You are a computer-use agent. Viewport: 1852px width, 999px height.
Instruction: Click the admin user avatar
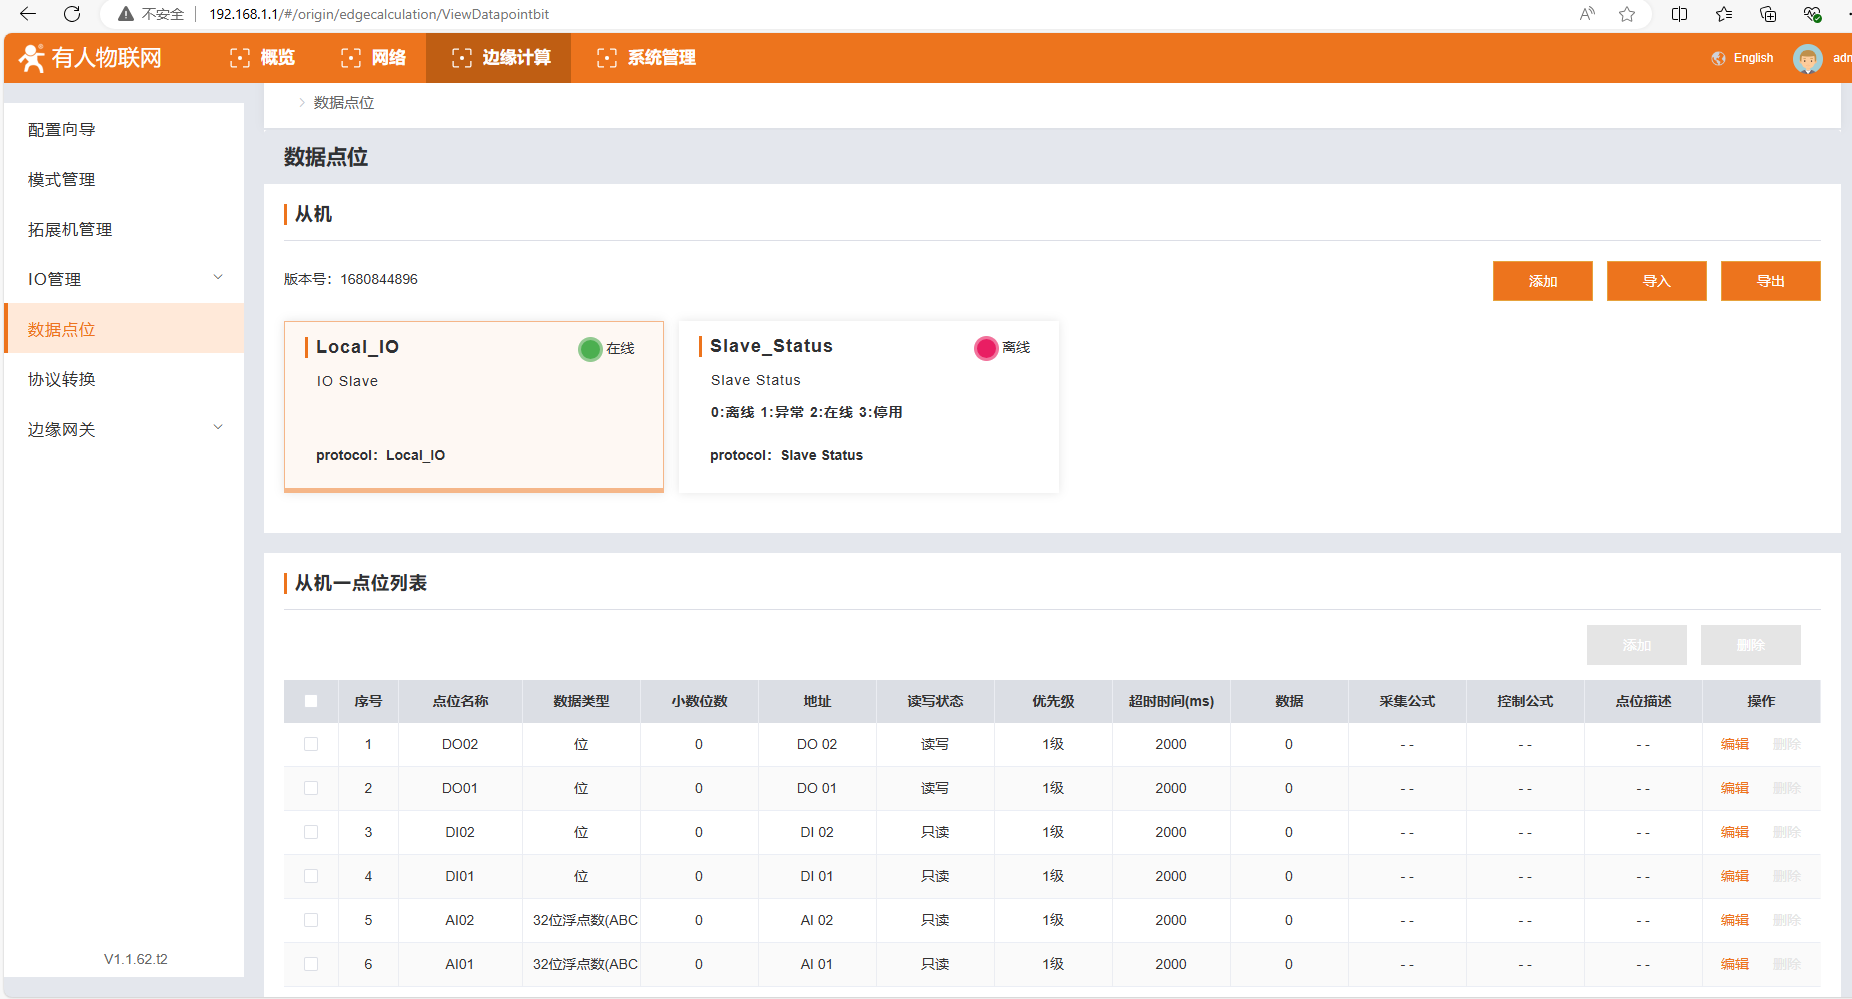click(1807, 59)
